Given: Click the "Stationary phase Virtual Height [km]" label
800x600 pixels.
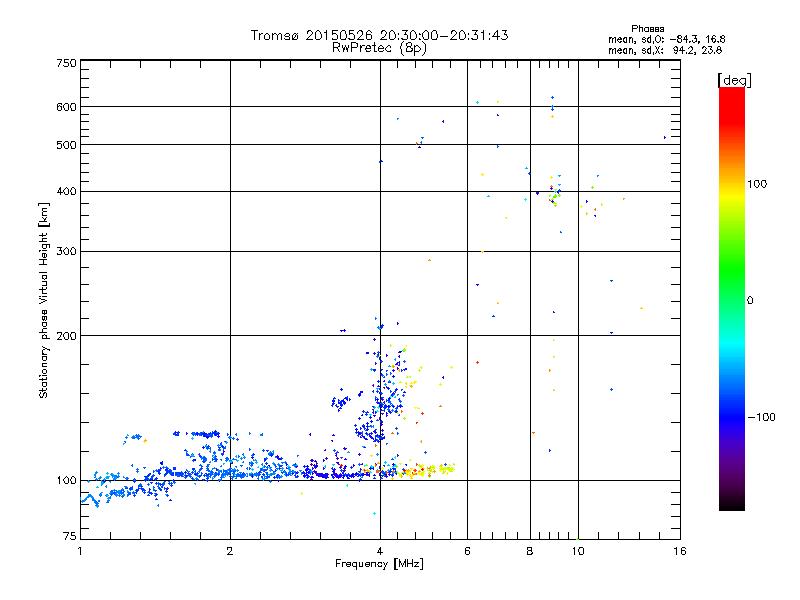Looking at the screenshot, I should (x=43, y=301).
